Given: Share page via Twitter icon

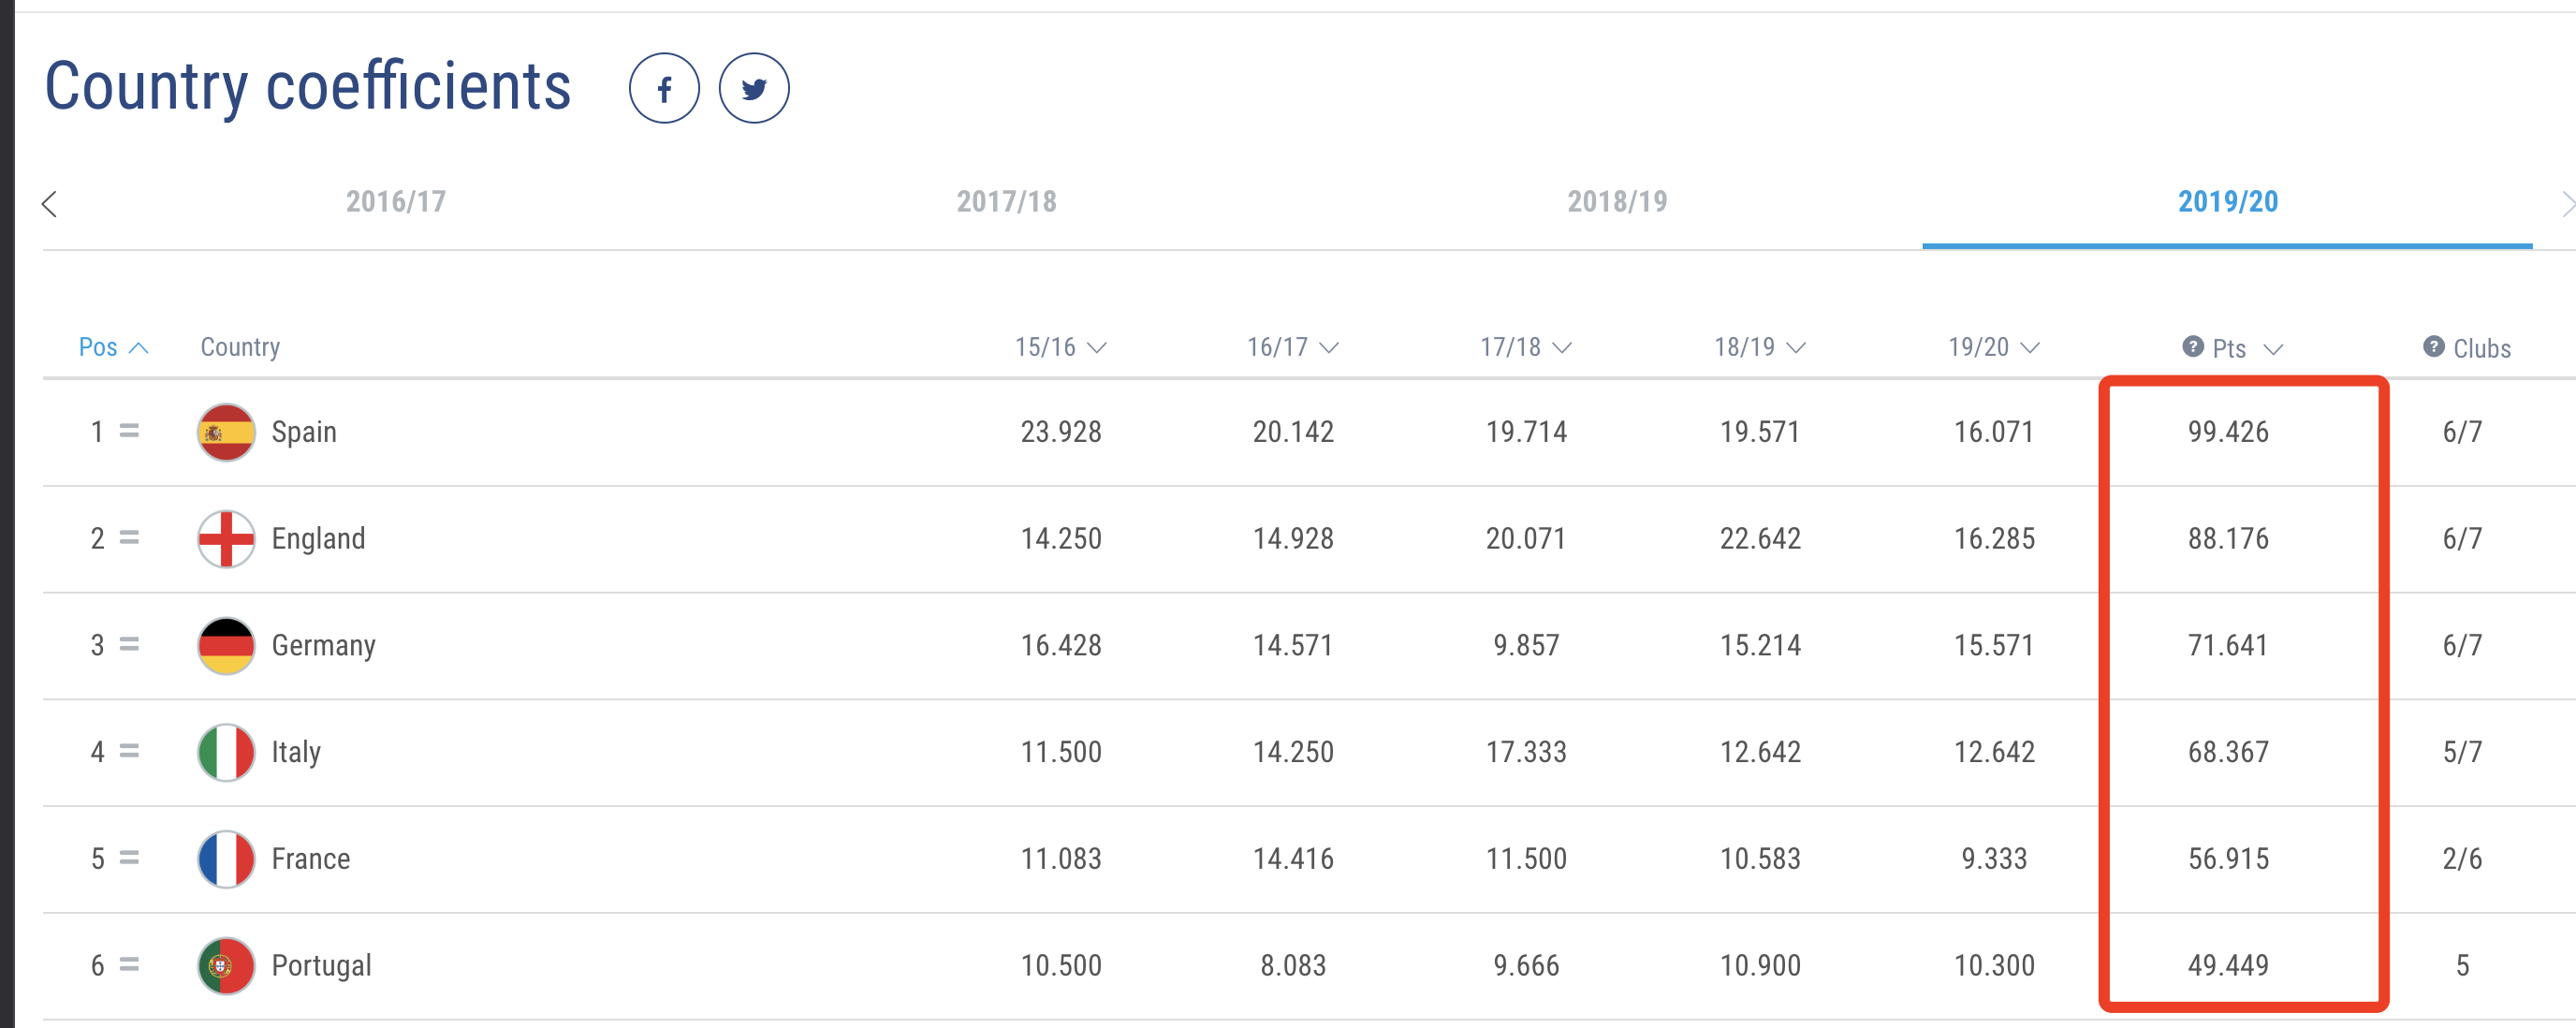Looking at the screenshot, I should 754,89.
